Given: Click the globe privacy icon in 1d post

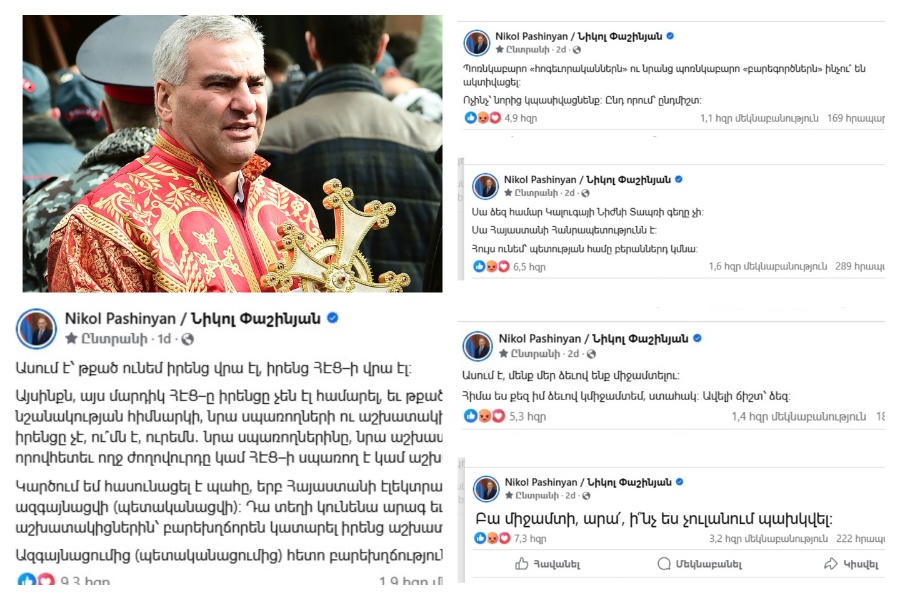Looking at the screenshot, I should point(188,339).
